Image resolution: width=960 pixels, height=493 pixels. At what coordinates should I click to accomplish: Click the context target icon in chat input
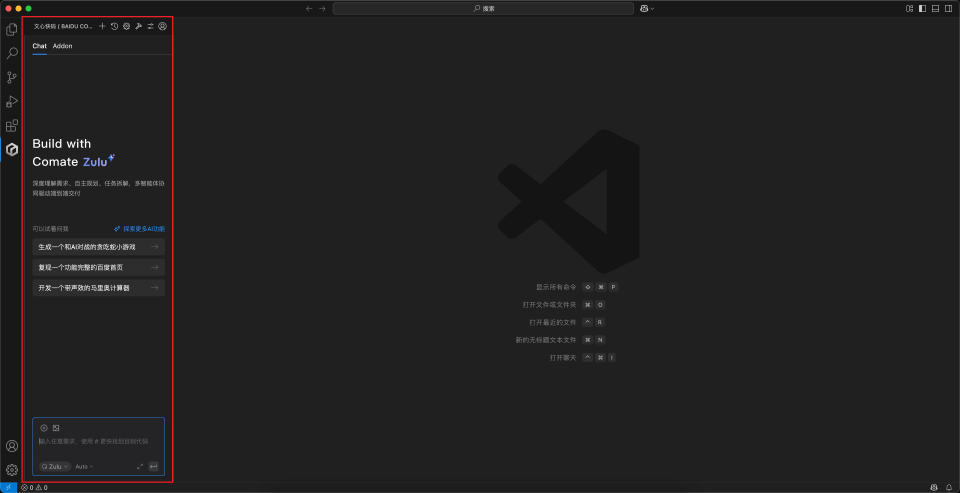[x=44, y=428]
